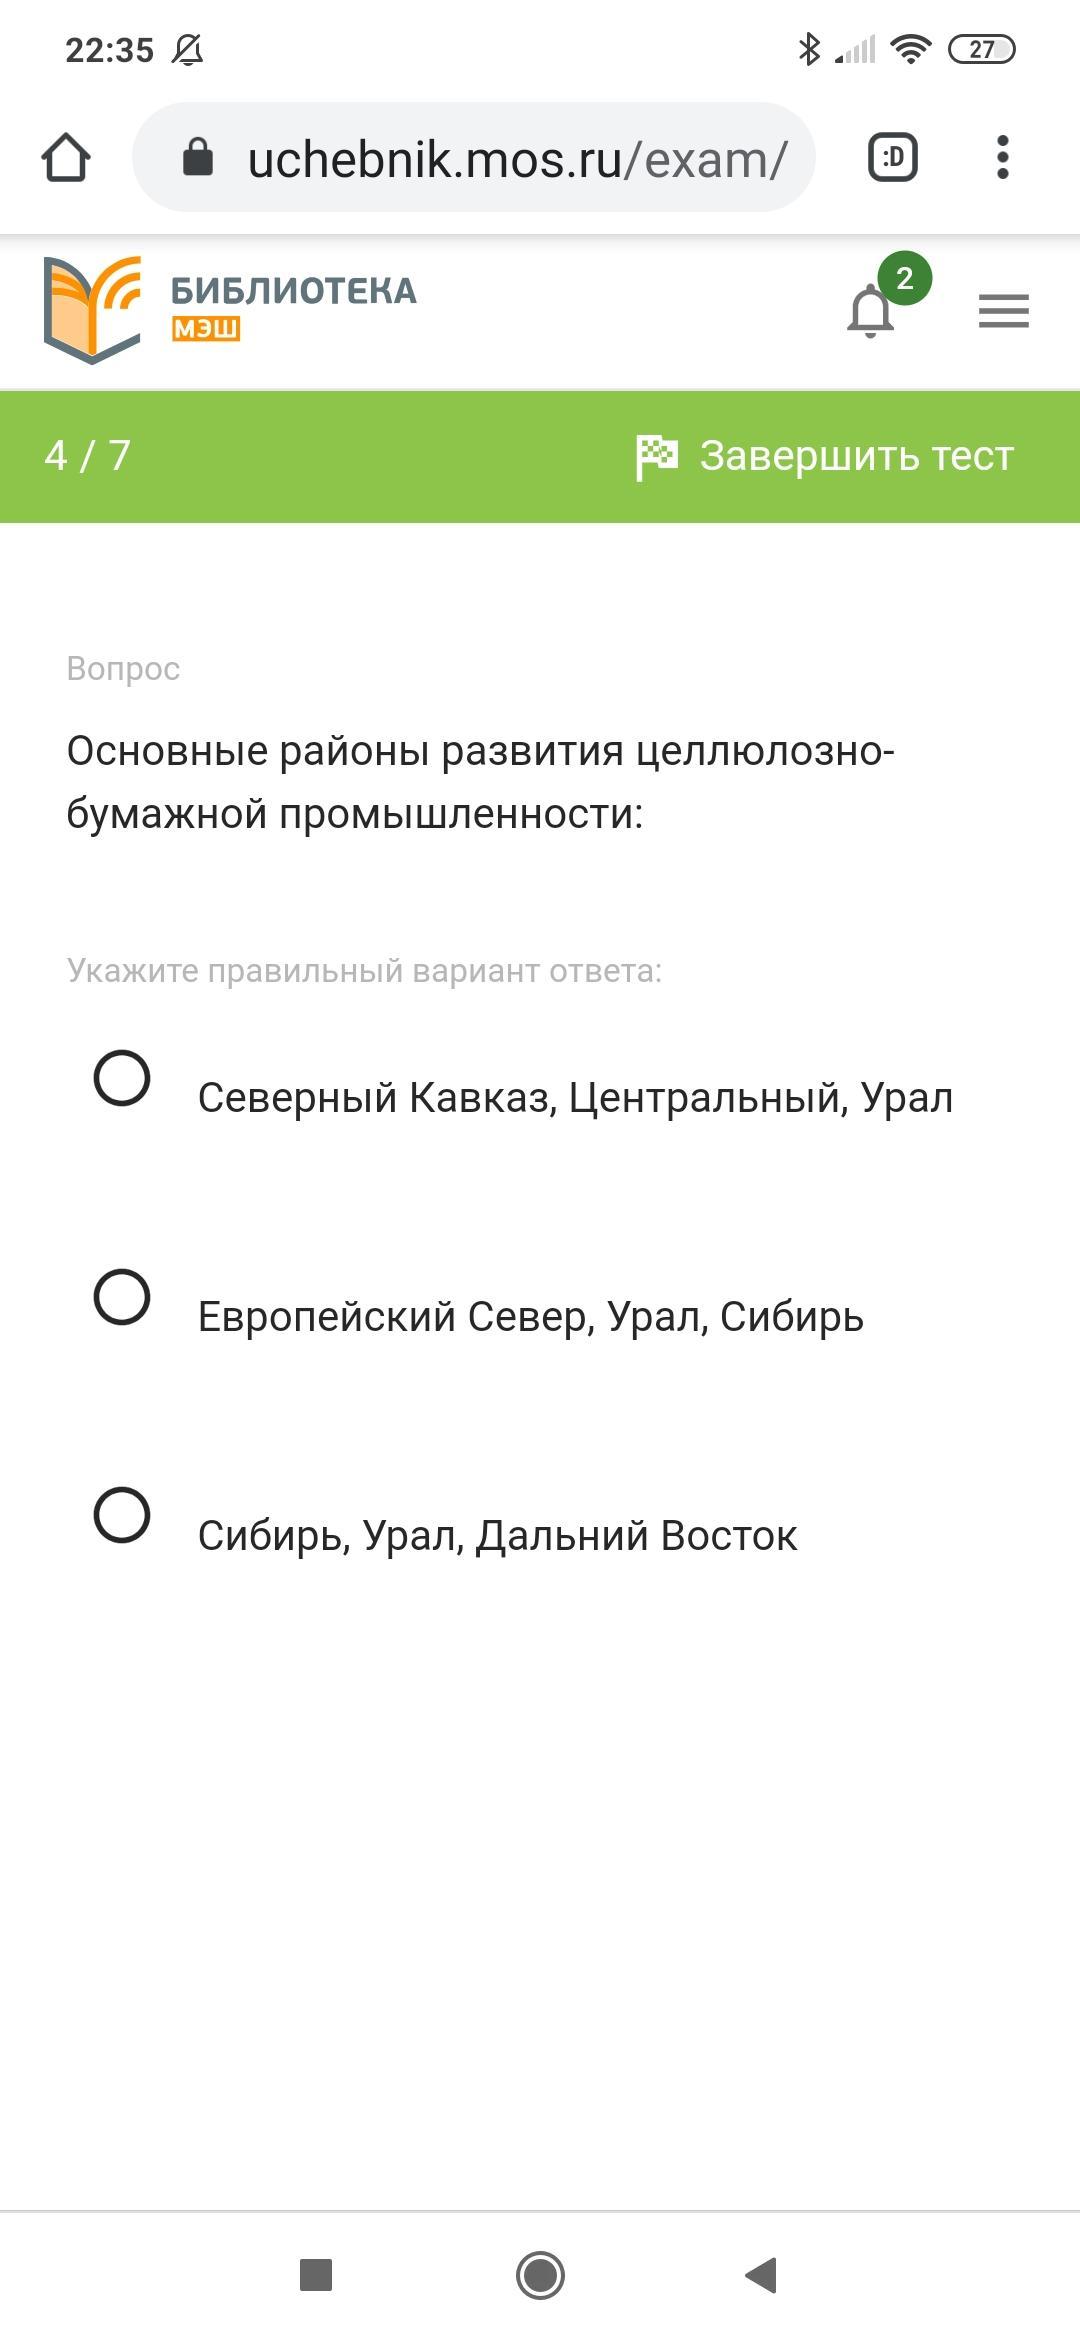Screen dimensions: 1080x2340
Task: Tap Android home circle button
Action: pyautogui.click(x=540, y=2275)
